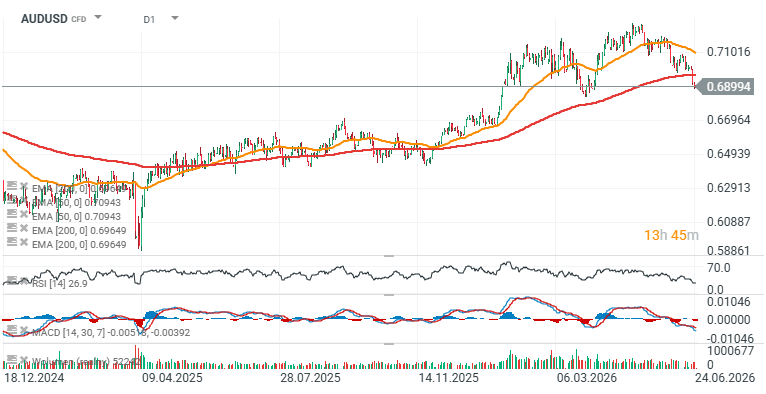Viewport: 766px width, 394px height.
Task: Click the pane divider handle above volume panel
Action: click(x=389, y=344)
